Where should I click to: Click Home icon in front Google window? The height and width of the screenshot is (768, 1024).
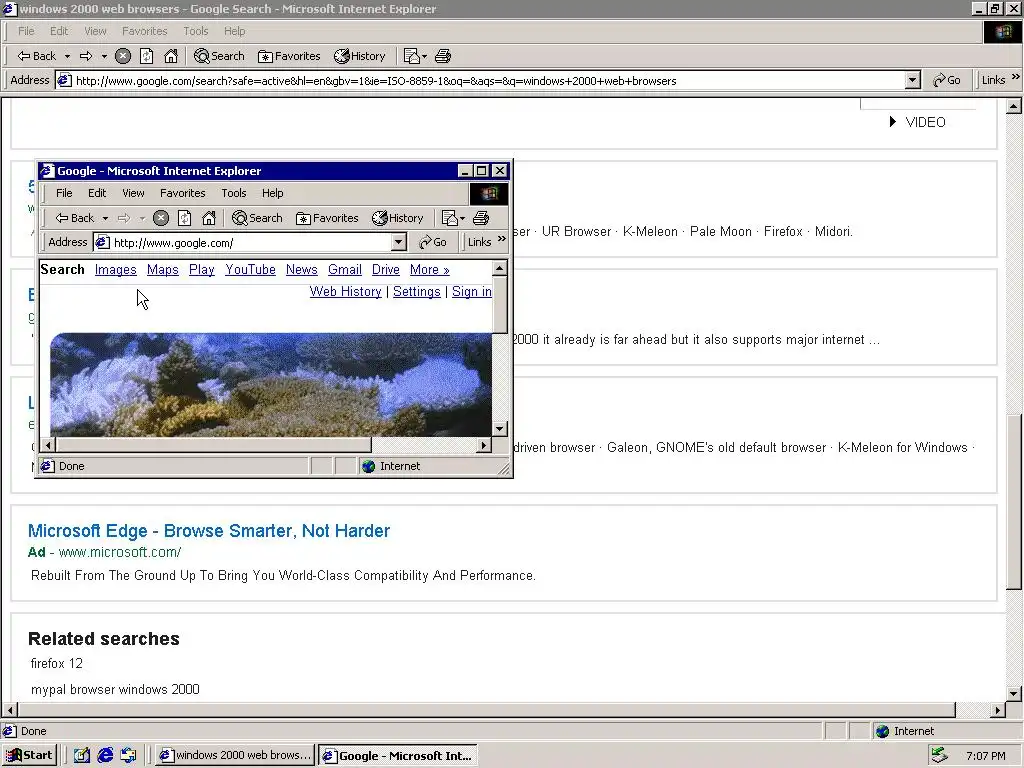tap(209, 218)
